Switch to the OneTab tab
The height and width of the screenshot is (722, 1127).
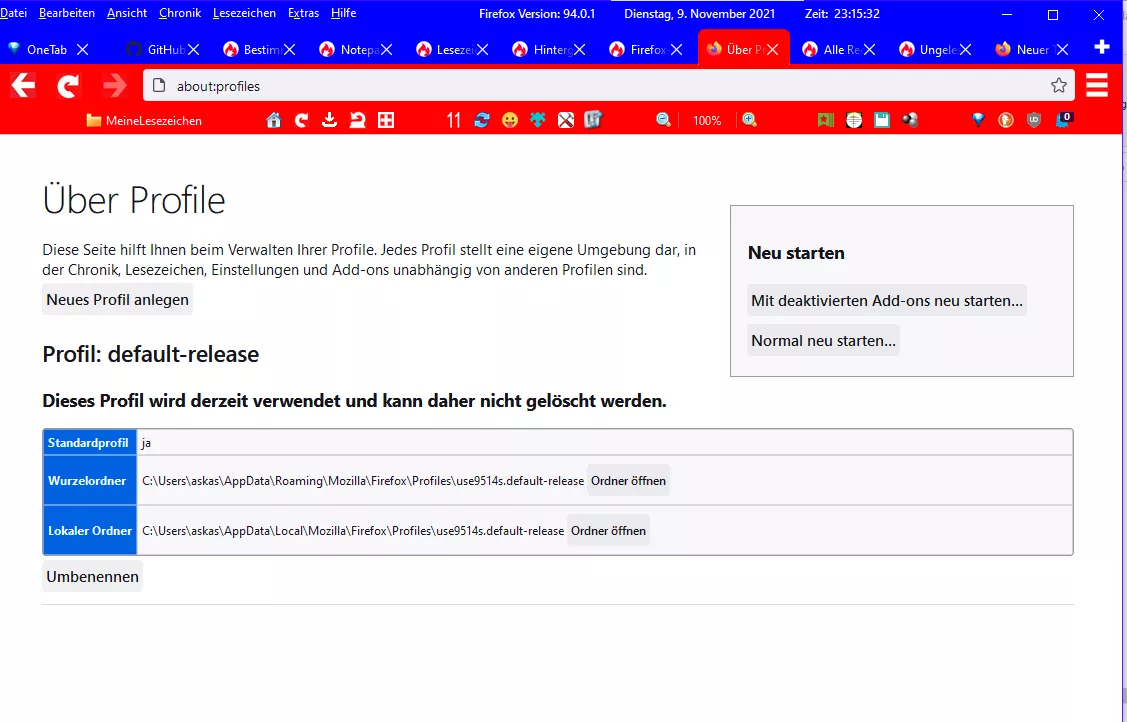(x=47, y=50)
